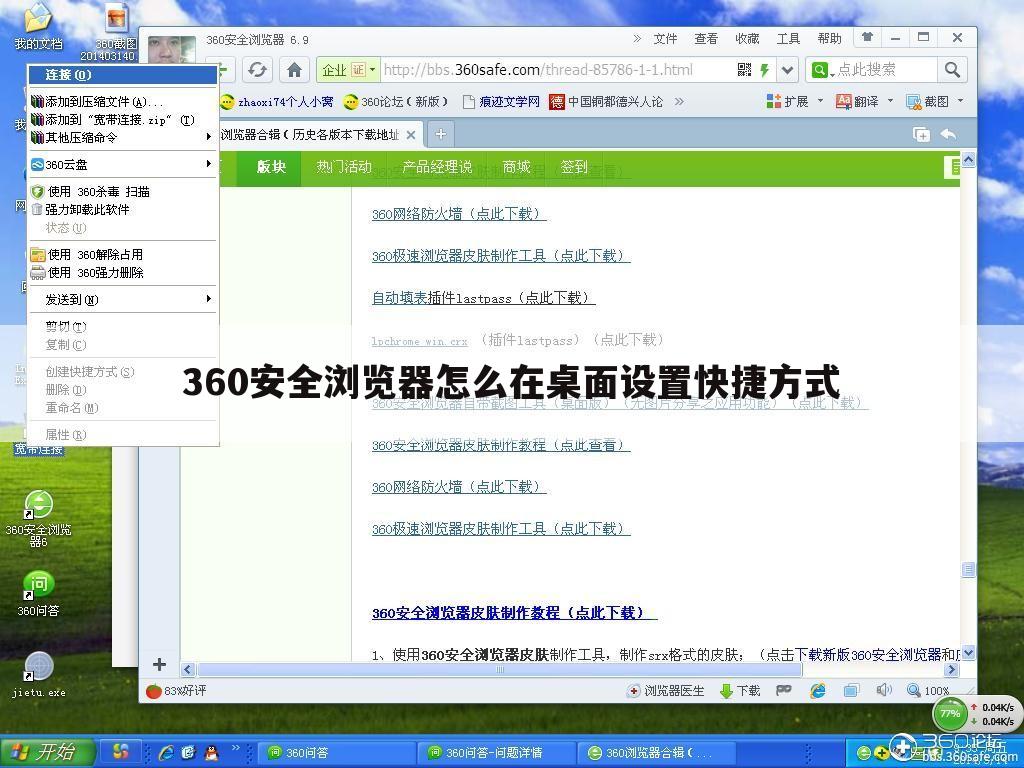Screen dimensions: 1024x768
Task: Open the 浏览器医生 (Browser Doctor) icon
Action: click(x=666, y=690)
